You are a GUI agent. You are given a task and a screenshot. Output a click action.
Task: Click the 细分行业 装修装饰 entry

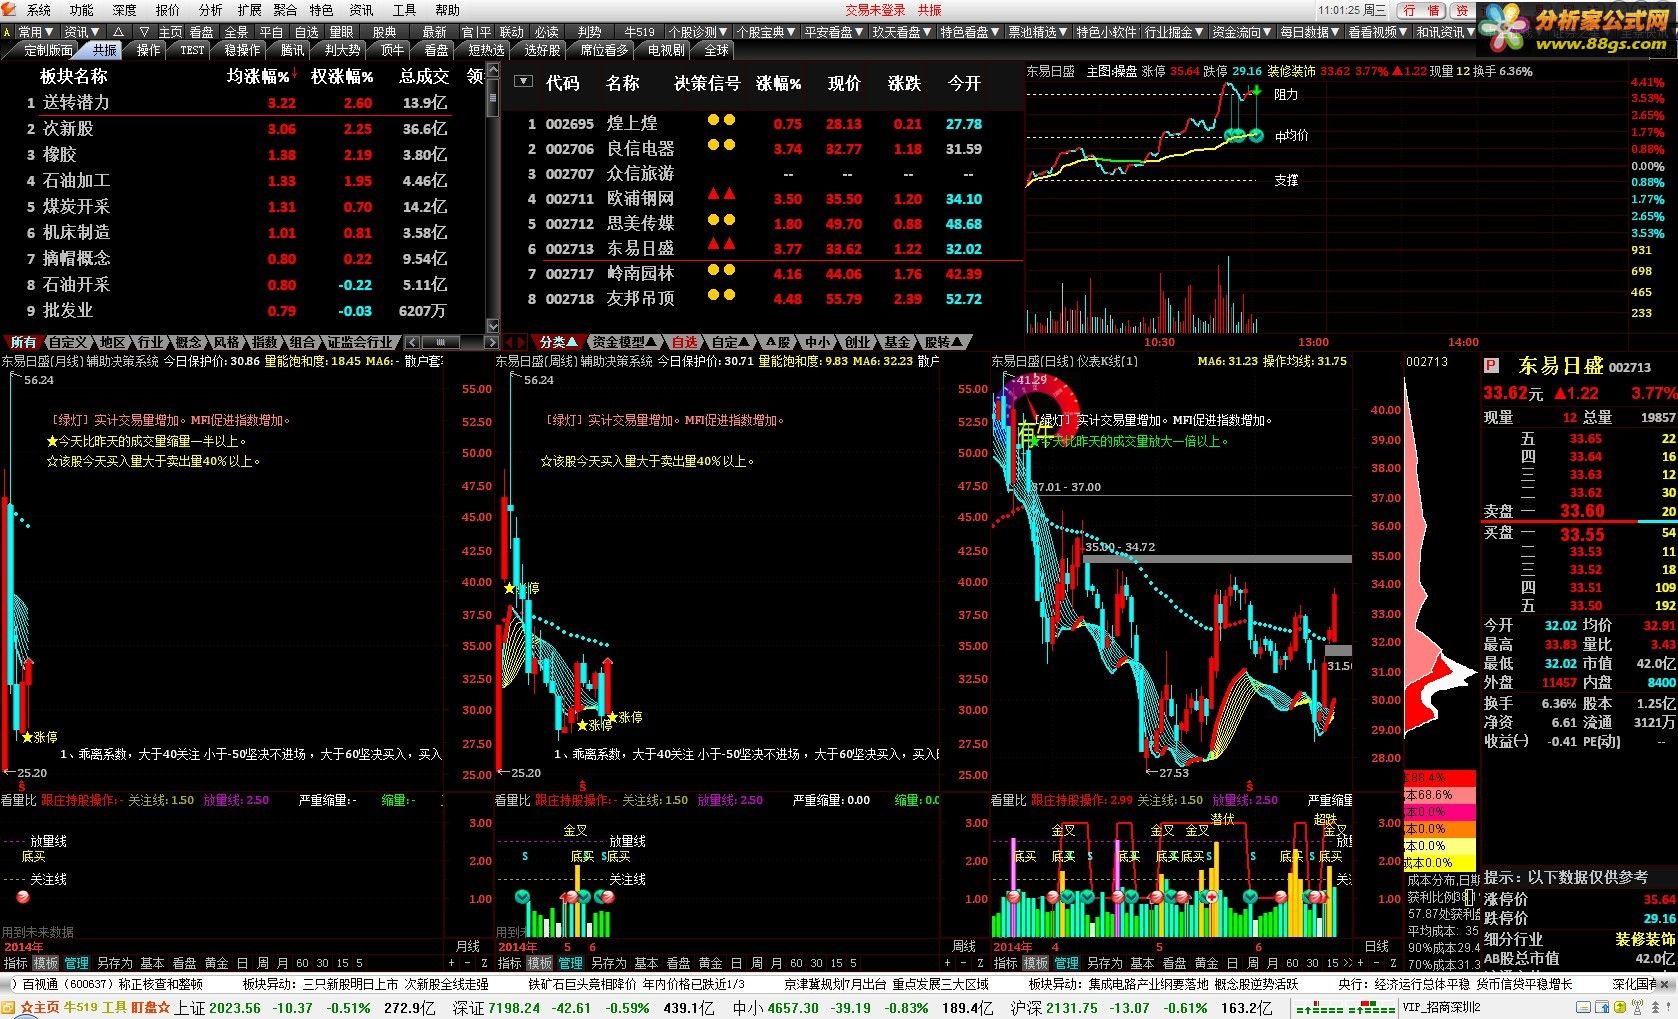pos(1580,940)
